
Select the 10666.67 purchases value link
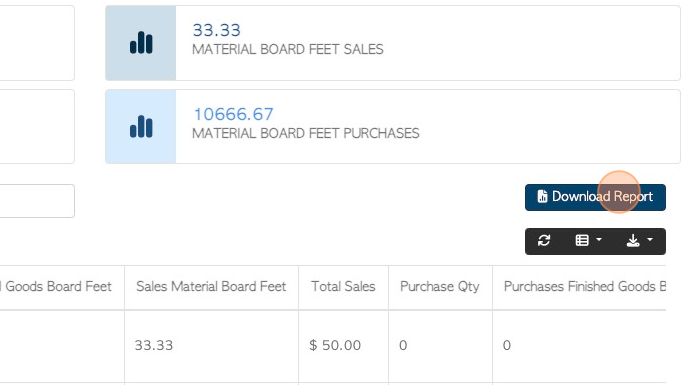pyautogui.click(x=233, y=114)
